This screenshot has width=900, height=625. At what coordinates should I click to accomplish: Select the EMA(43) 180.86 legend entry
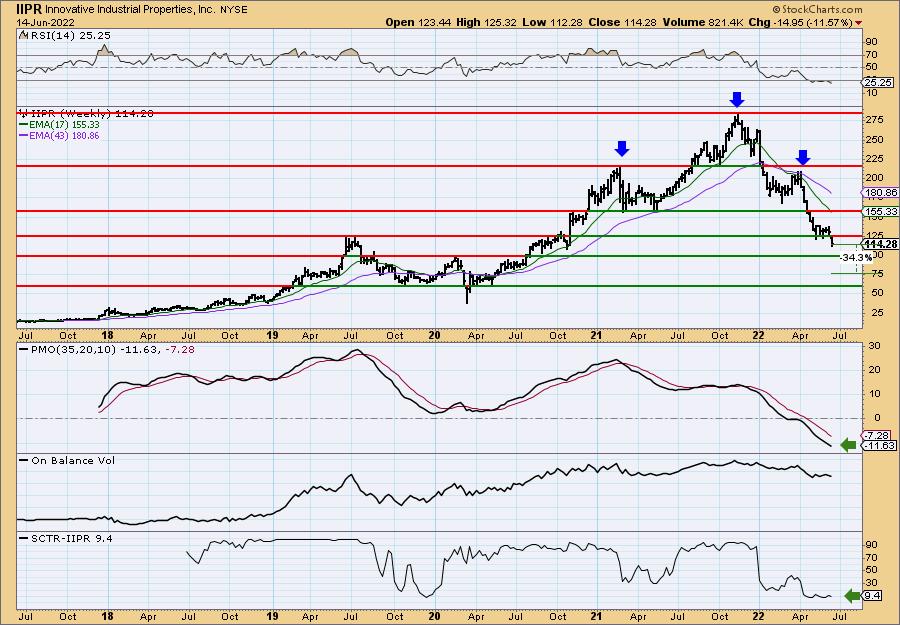(x=60, y=135)
